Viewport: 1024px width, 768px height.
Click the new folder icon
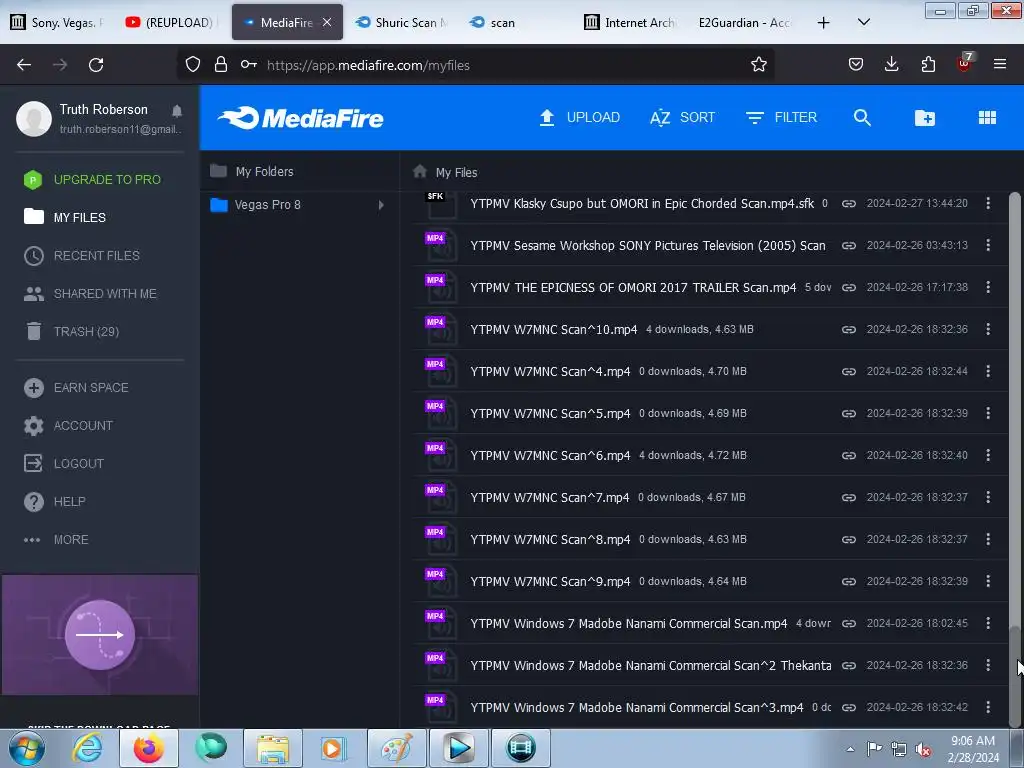click(x=925, y=118)
